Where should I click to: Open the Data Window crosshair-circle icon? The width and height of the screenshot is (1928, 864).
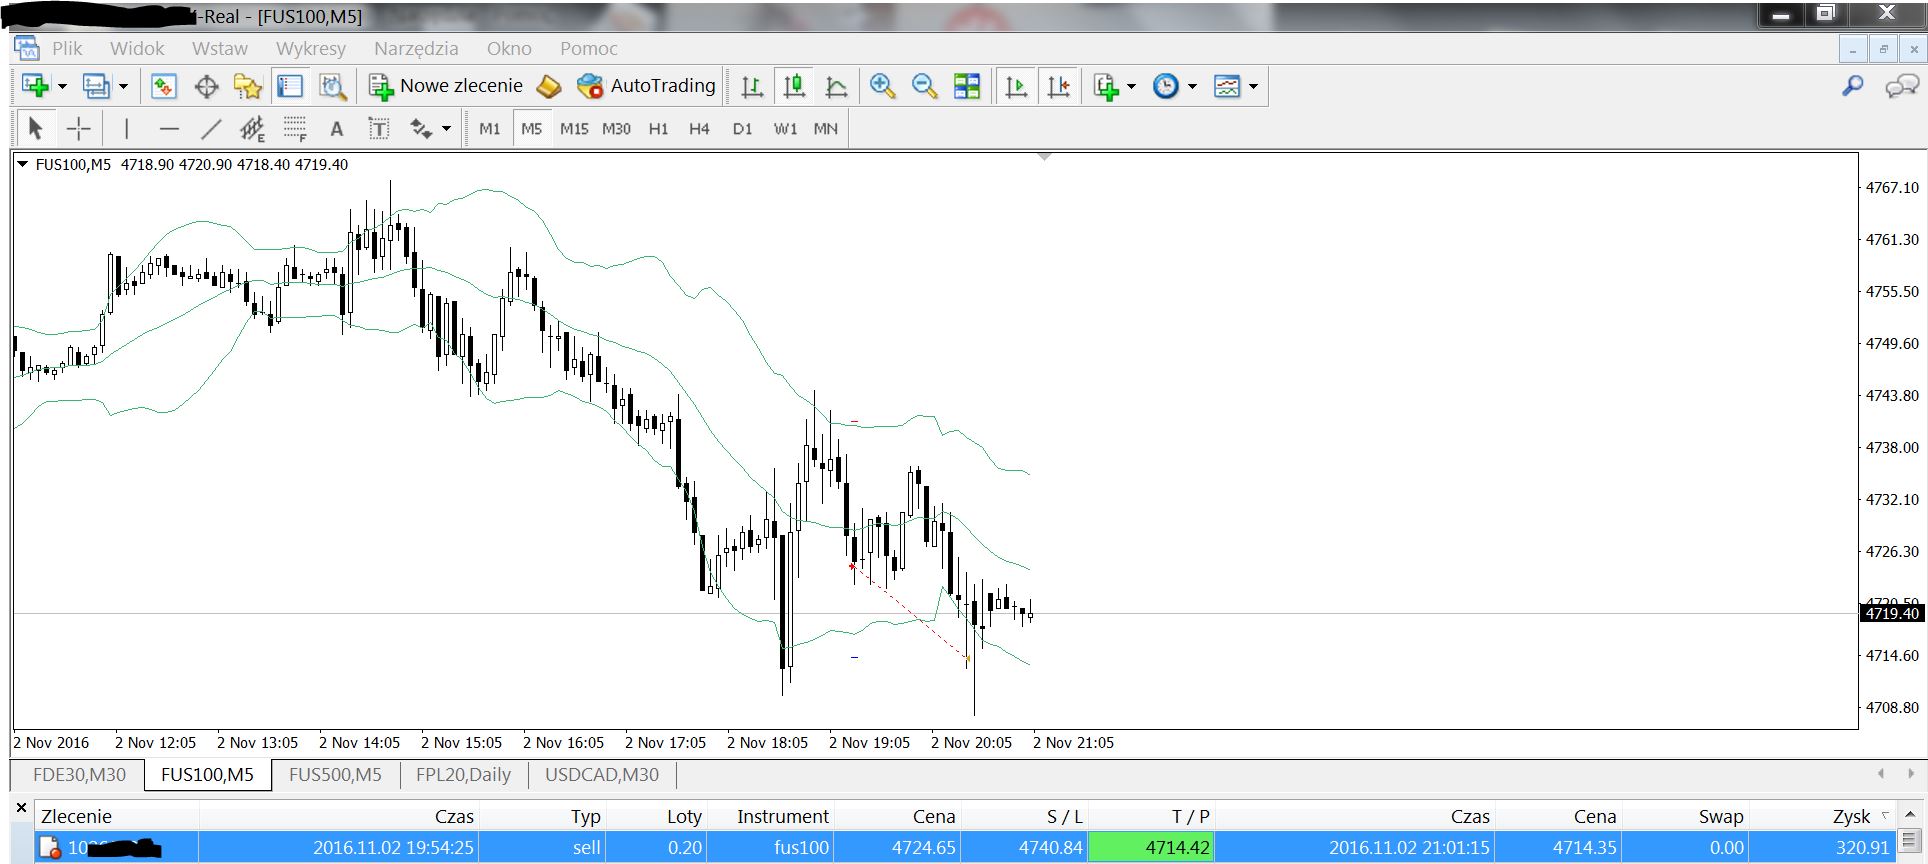click(206, 86)
